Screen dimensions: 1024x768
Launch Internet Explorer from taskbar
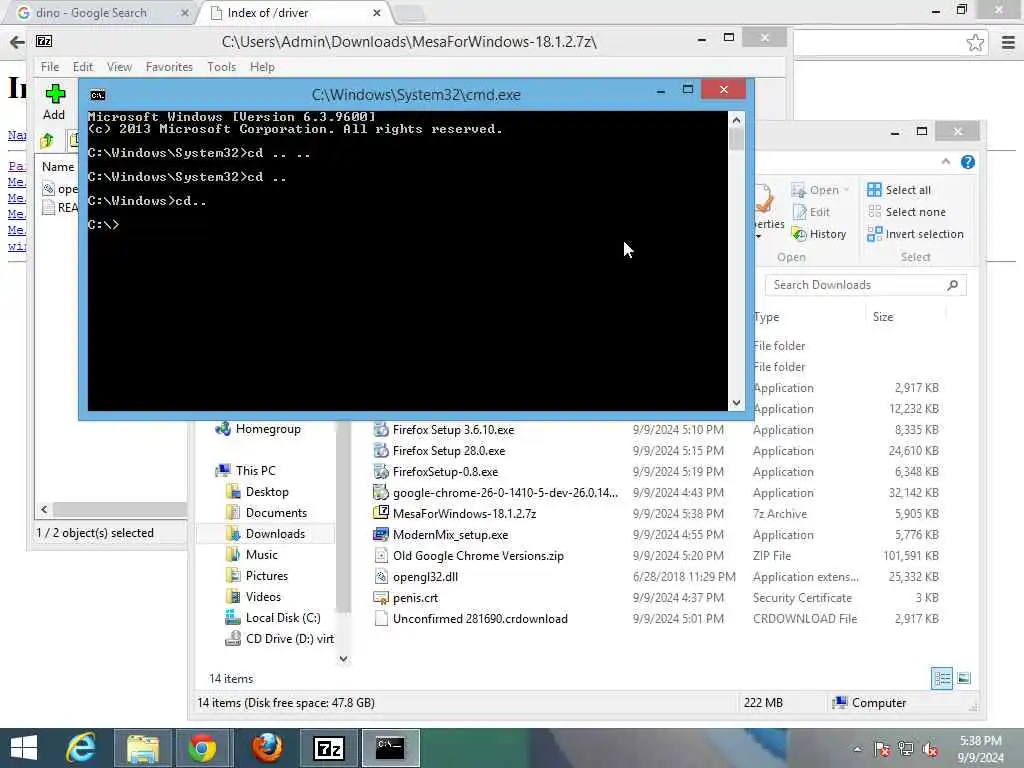click(81, 748)
